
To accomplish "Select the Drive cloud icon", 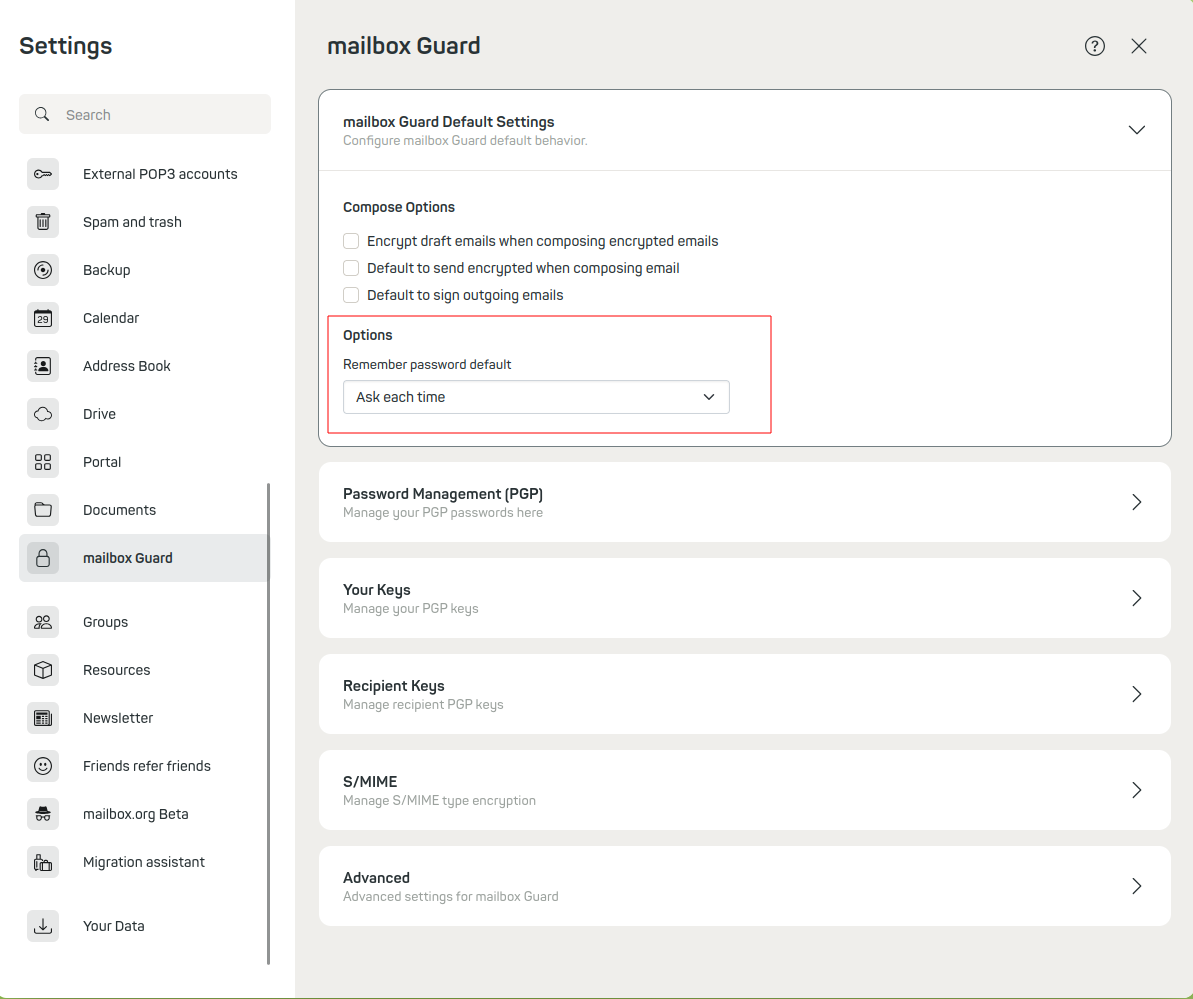I will (x=43, y=414).
